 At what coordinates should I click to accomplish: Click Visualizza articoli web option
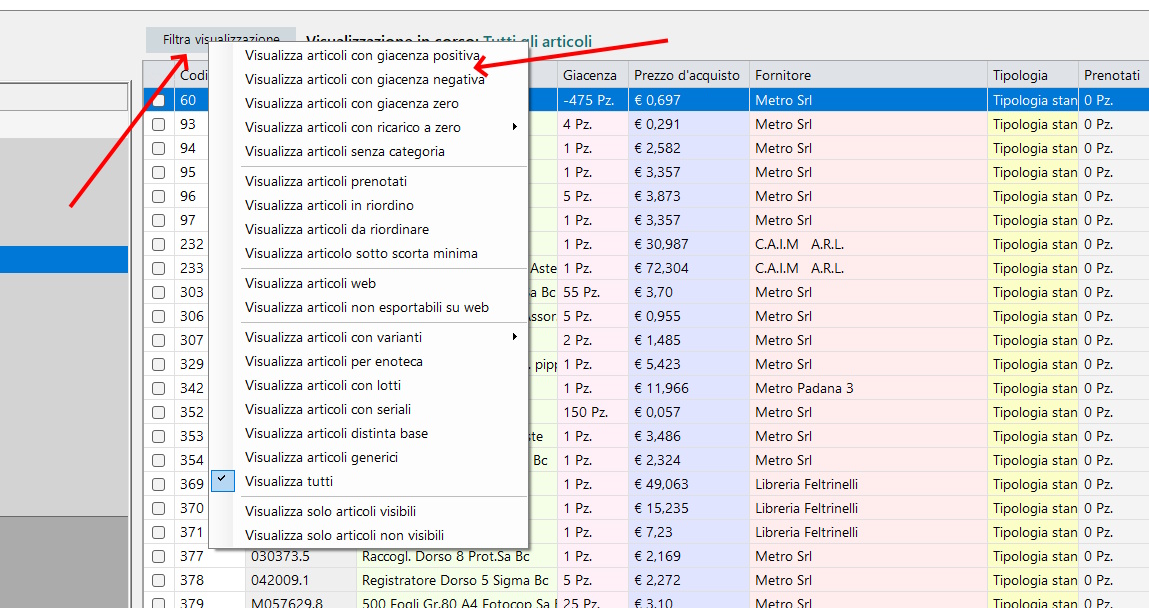click(310, 284)
